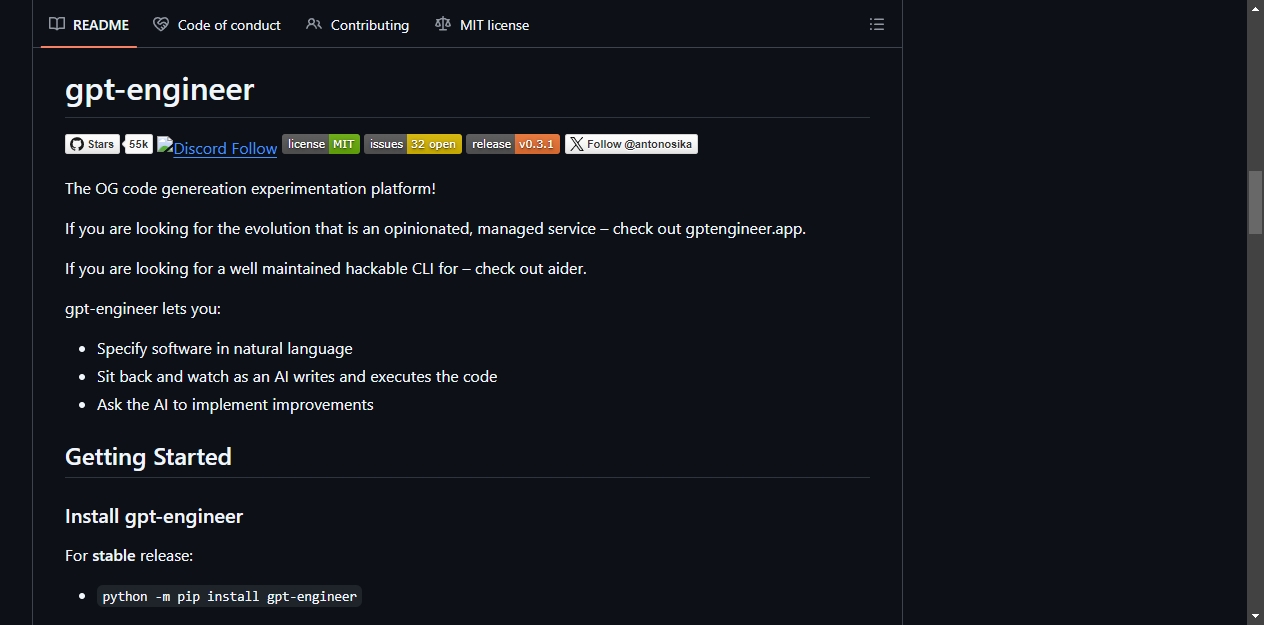Viewport: 1264px width, 625px height.
Task: Follow the Discord Follow link
Action: tap(217, 148)
